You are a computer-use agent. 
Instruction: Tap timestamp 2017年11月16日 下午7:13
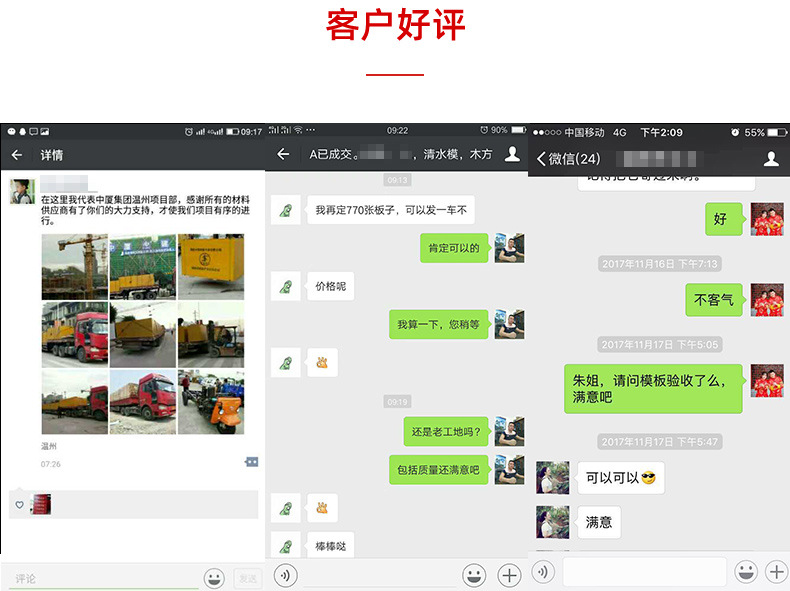pos(660,264)
